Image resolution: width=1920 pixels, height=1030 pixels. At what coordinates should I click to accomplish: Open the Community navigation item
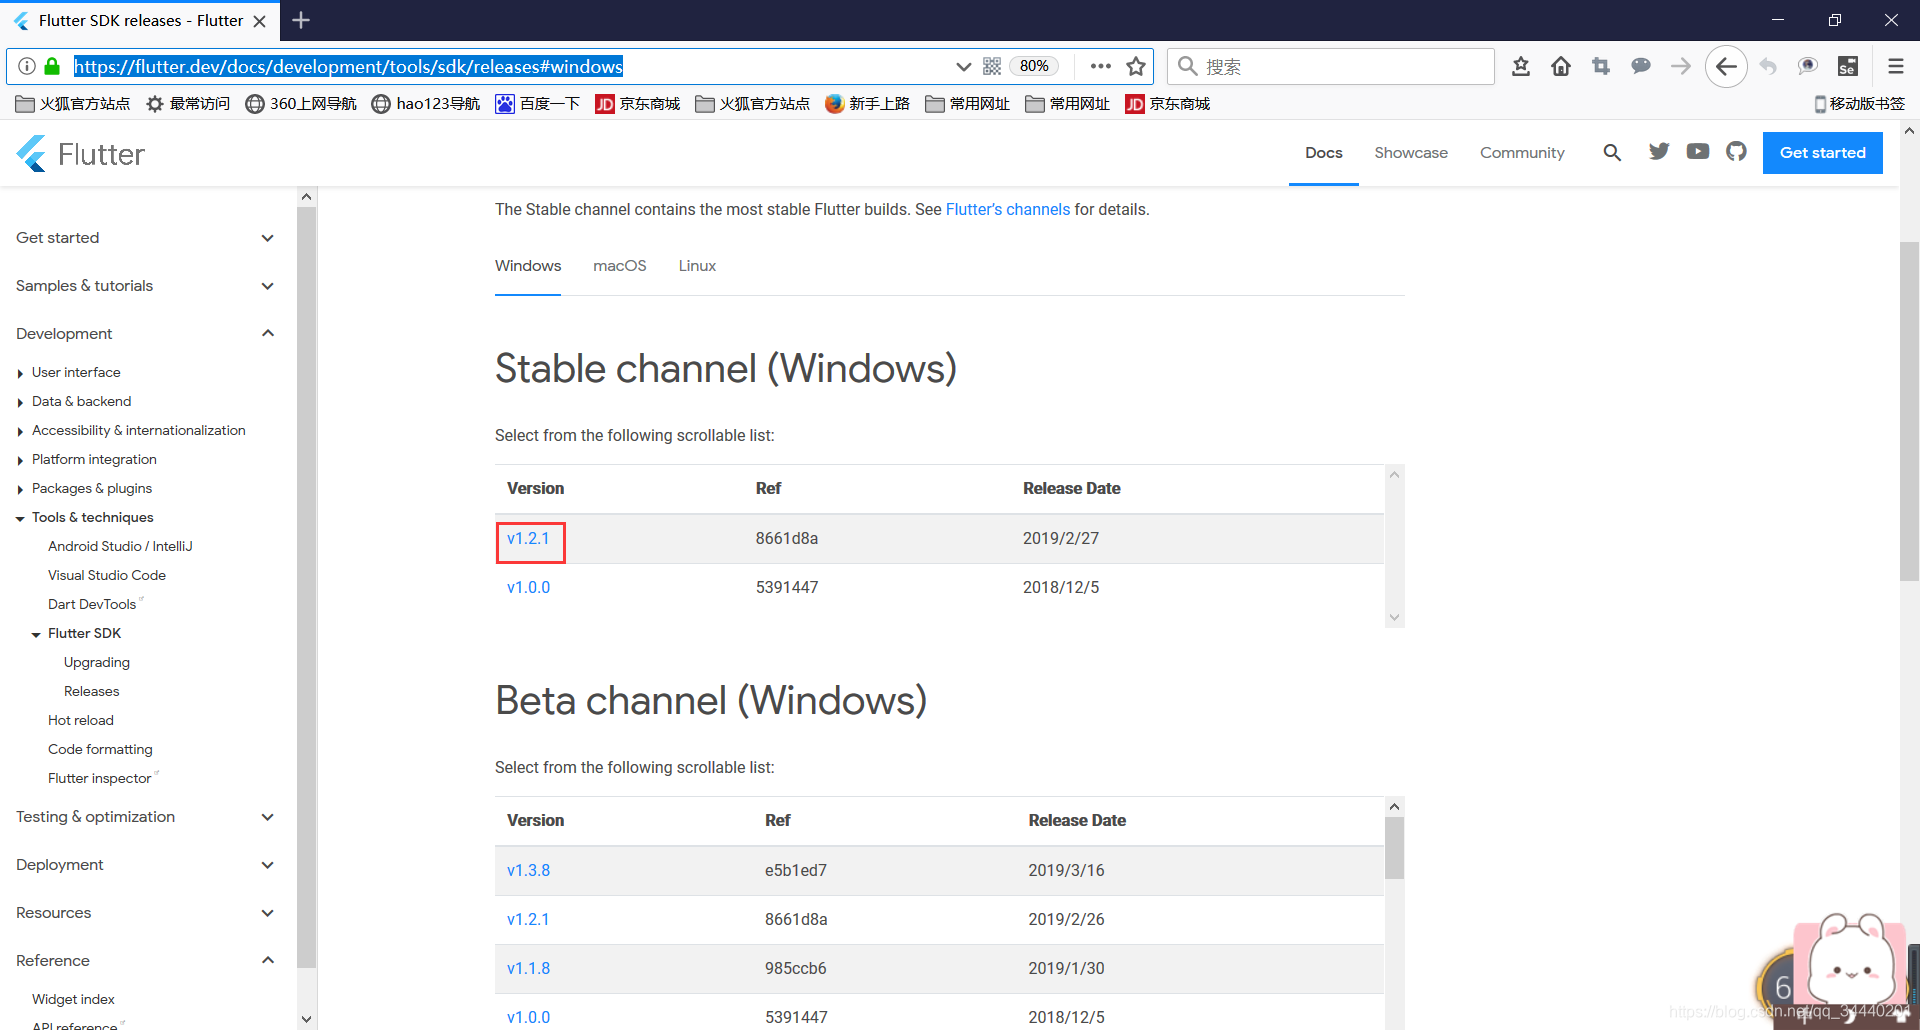tap(1522, 153)
